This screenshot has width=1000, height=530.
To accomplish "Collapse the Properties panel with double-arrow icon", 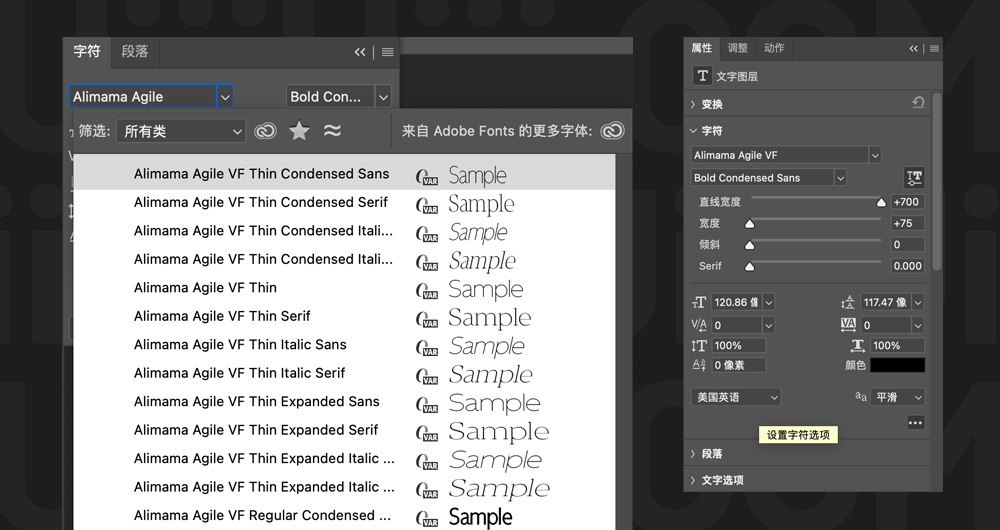I will [913, 48].
